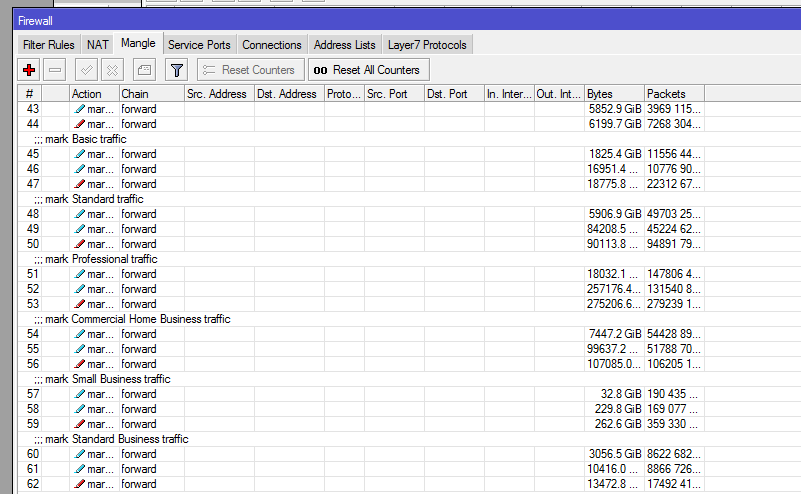Viewport: 801px width, 494px height.
Task: Click the Packets column header
Action: click(x=672, y=94)
